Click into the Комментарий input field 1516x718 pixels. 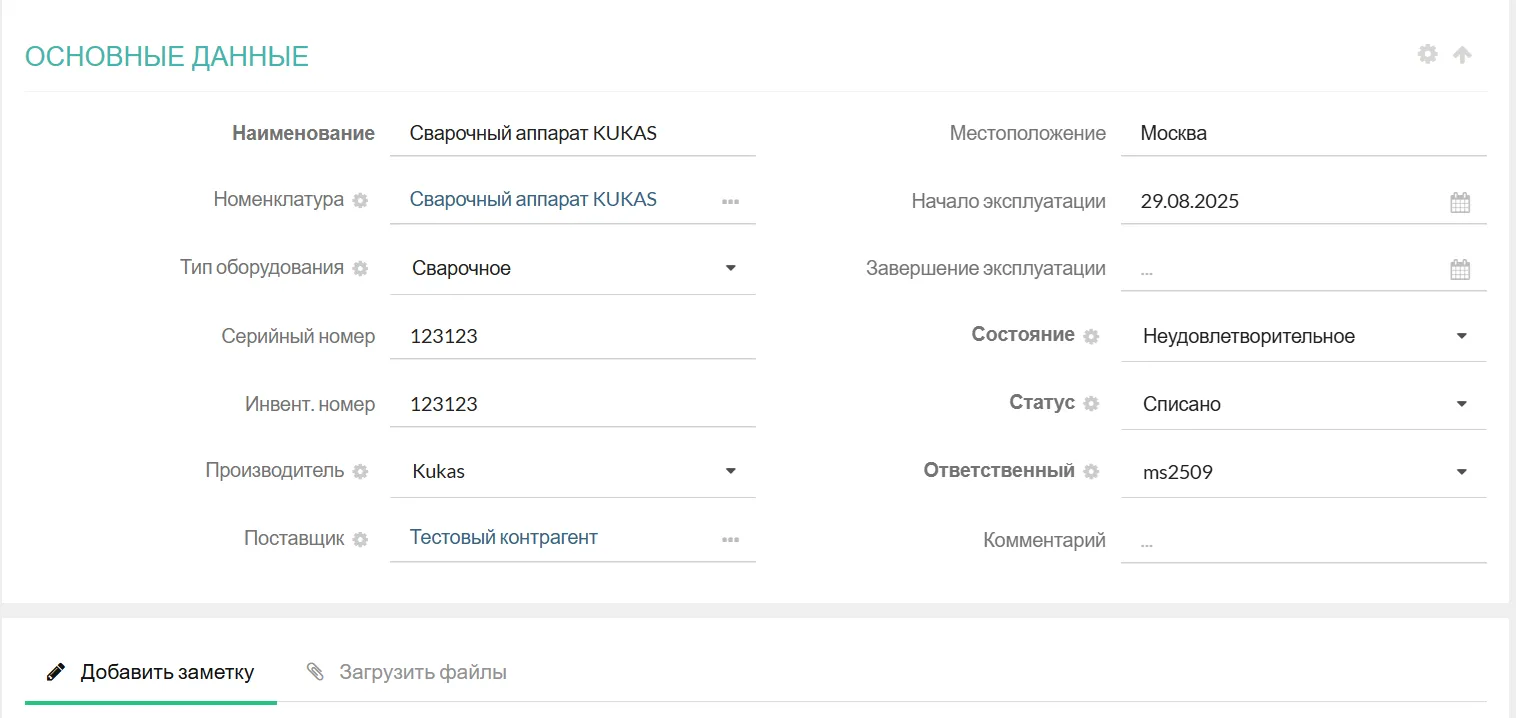point(1300,541)
